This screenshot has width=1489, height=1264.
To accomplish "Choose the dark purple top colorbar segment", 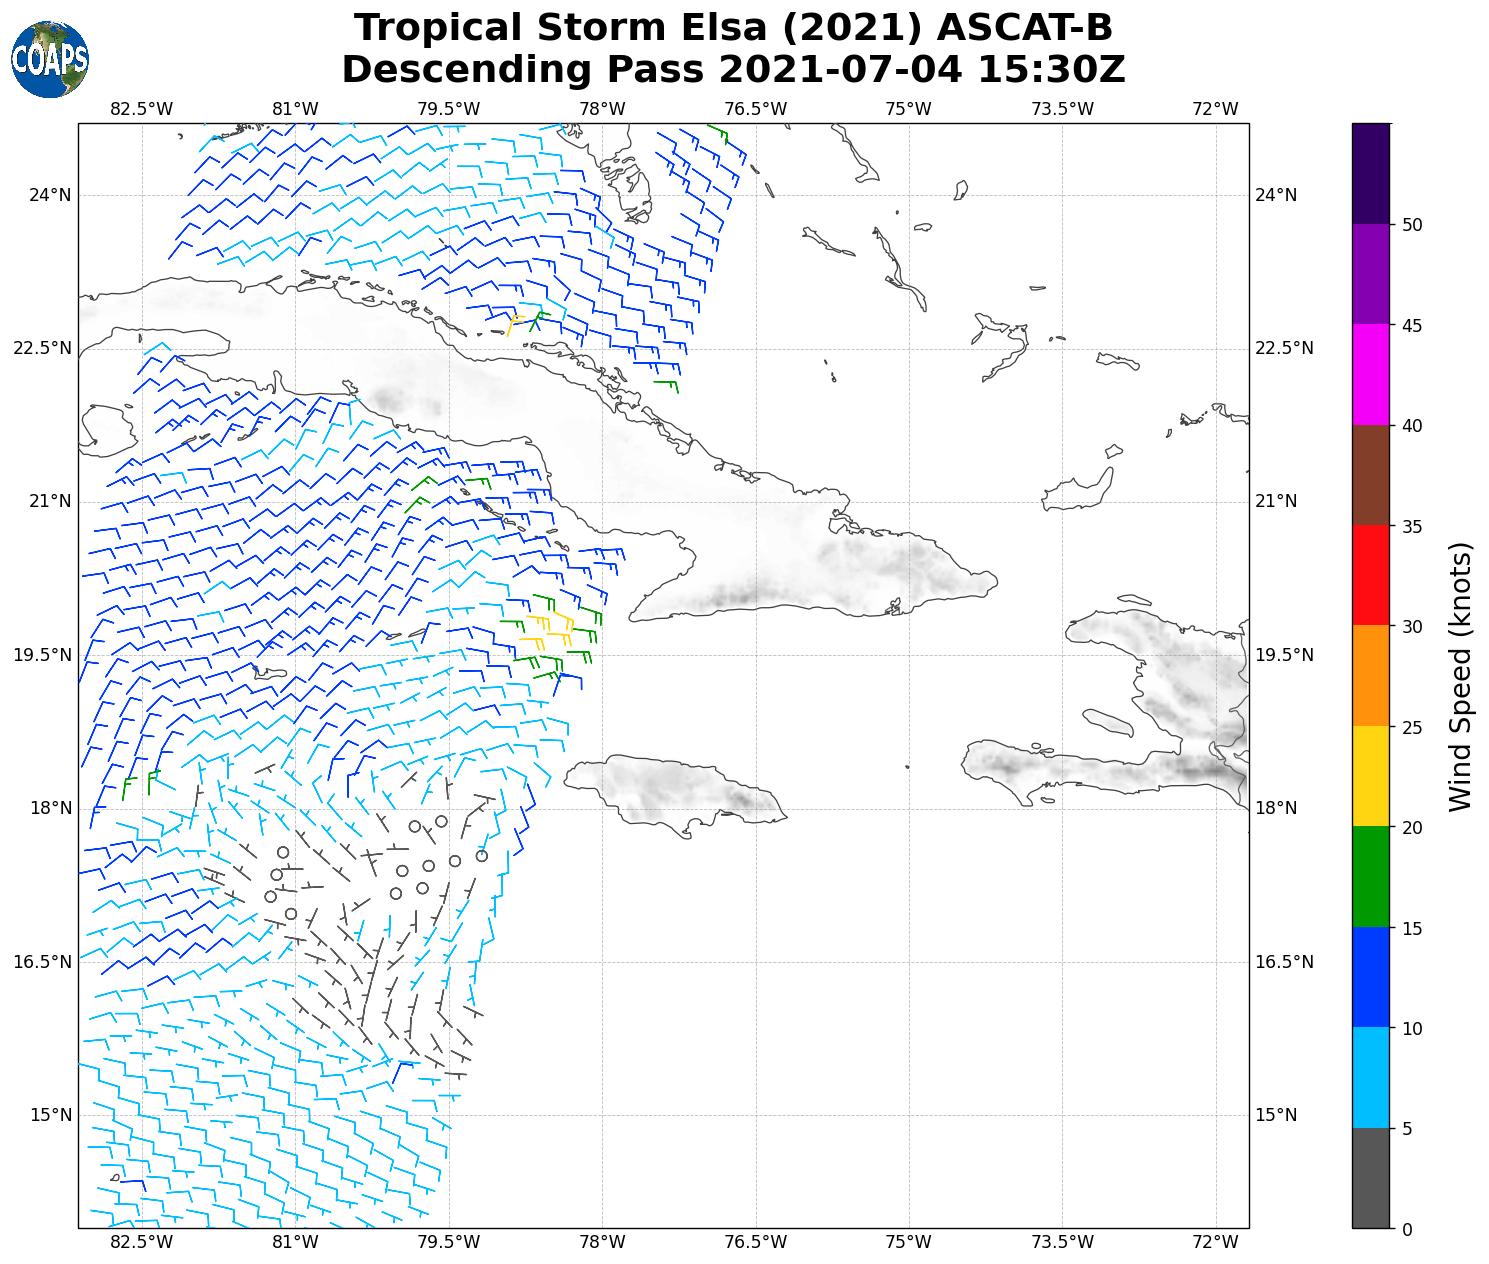I will [x=1370, y=173].
